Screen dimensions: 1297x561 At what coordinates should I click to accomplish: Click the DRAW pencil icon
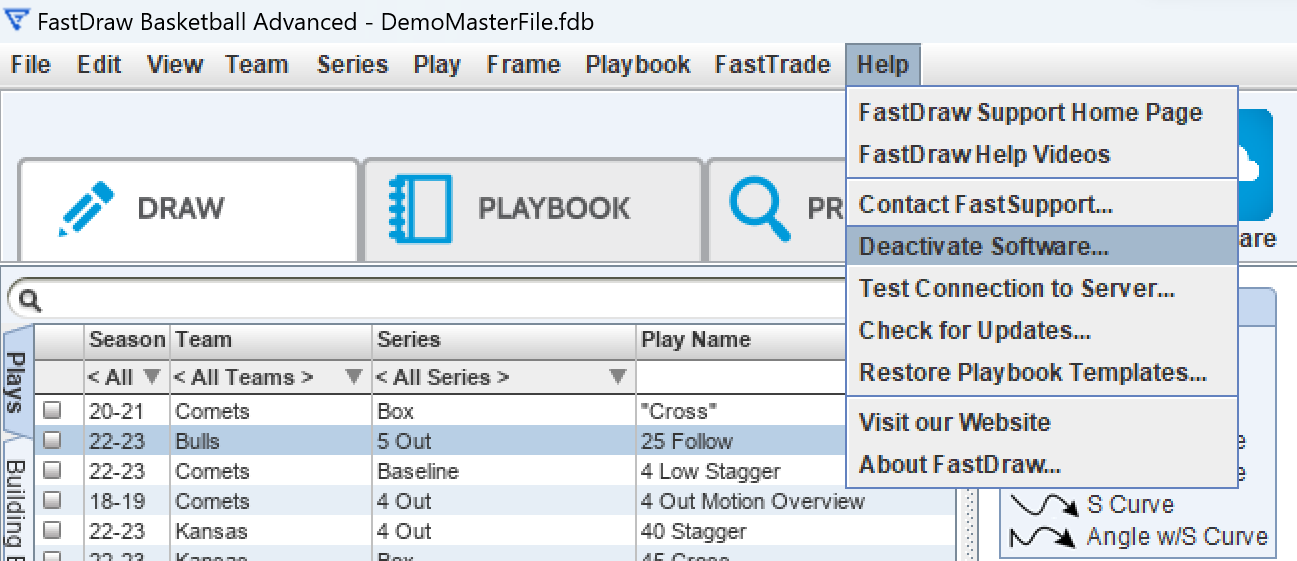[87, 209]
